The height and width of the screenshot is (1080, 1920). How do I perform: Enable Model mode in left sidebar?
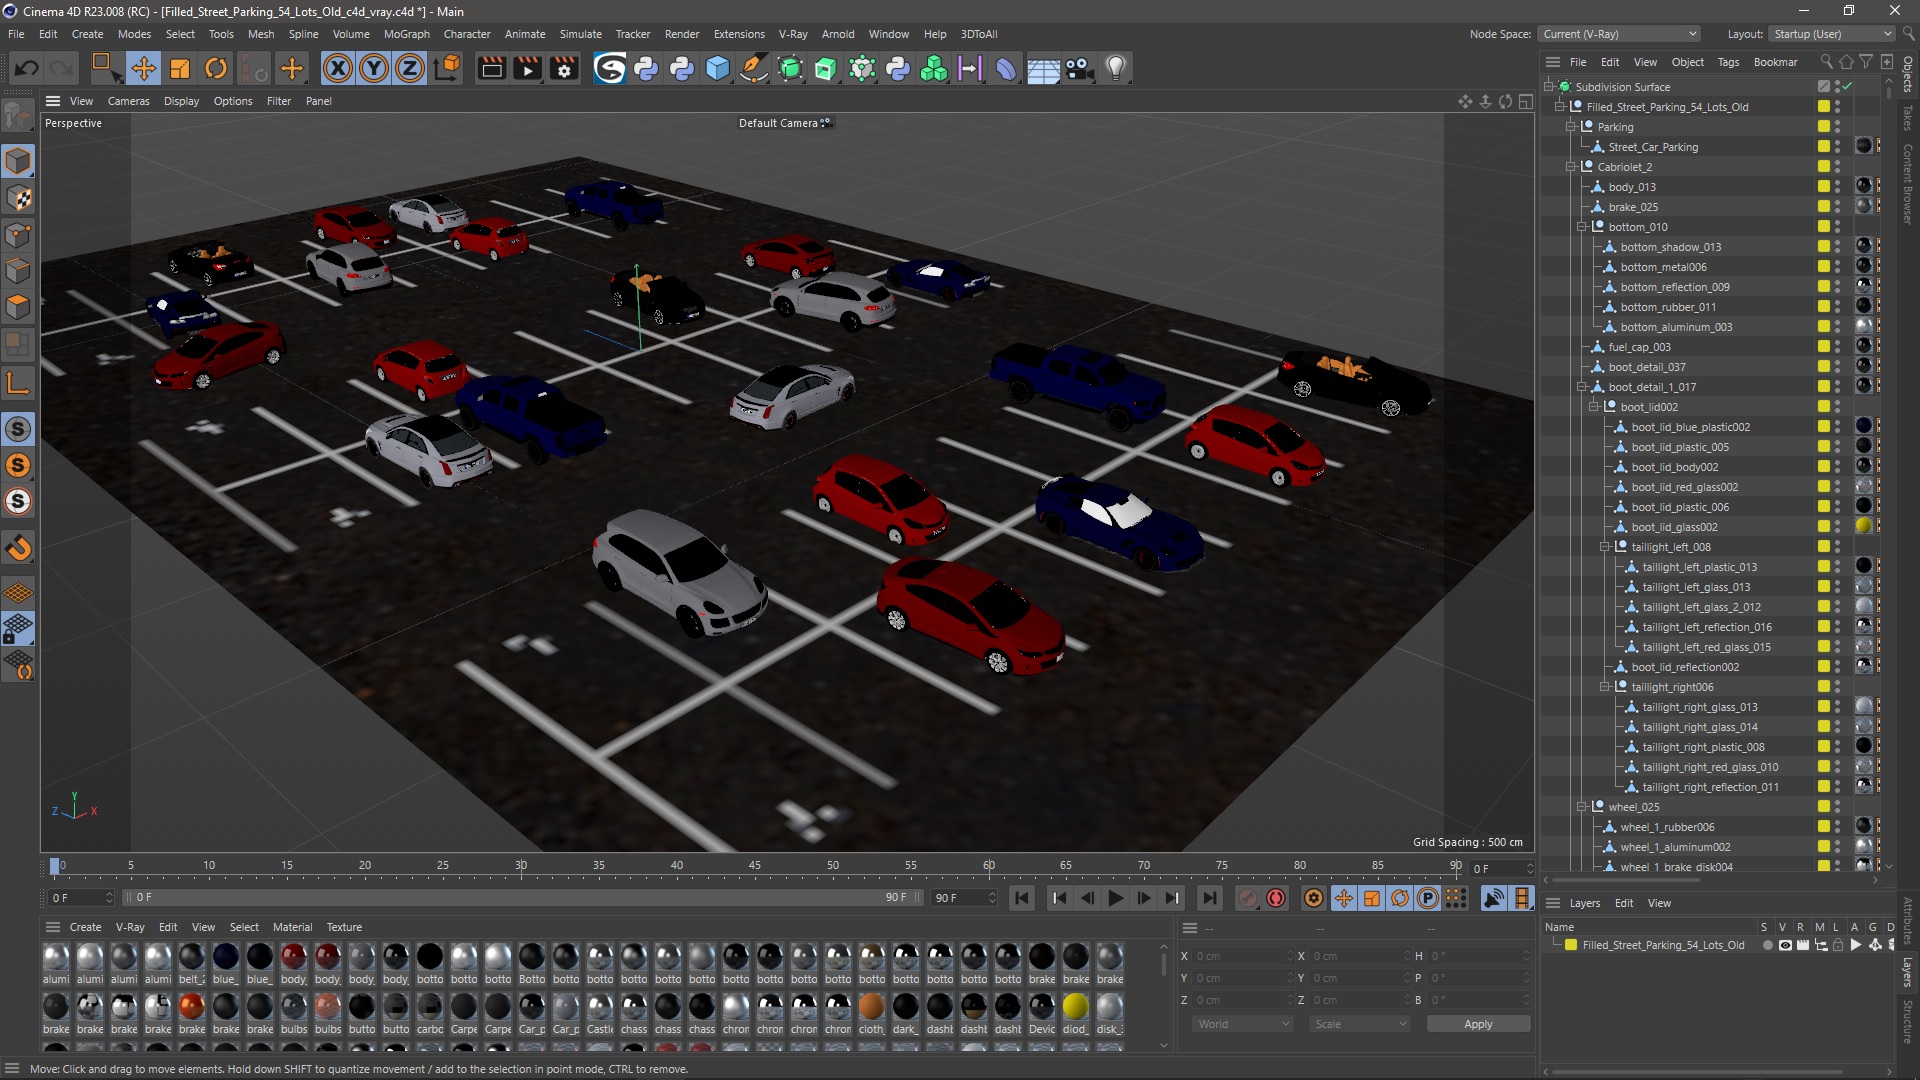pyautogui.click(x=18, y=161)
